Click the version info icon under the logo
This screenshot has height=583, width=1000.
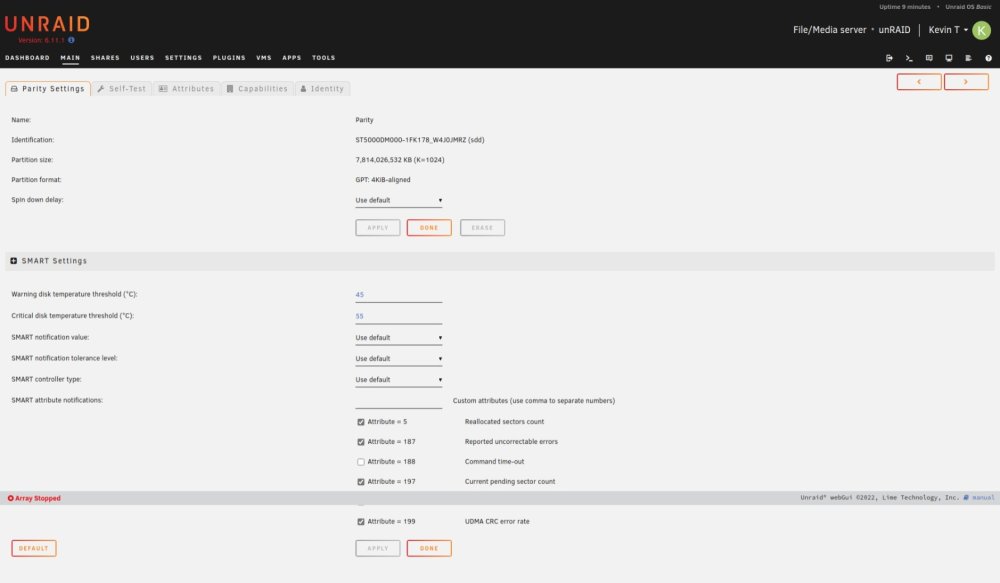(x=71, y=40)
